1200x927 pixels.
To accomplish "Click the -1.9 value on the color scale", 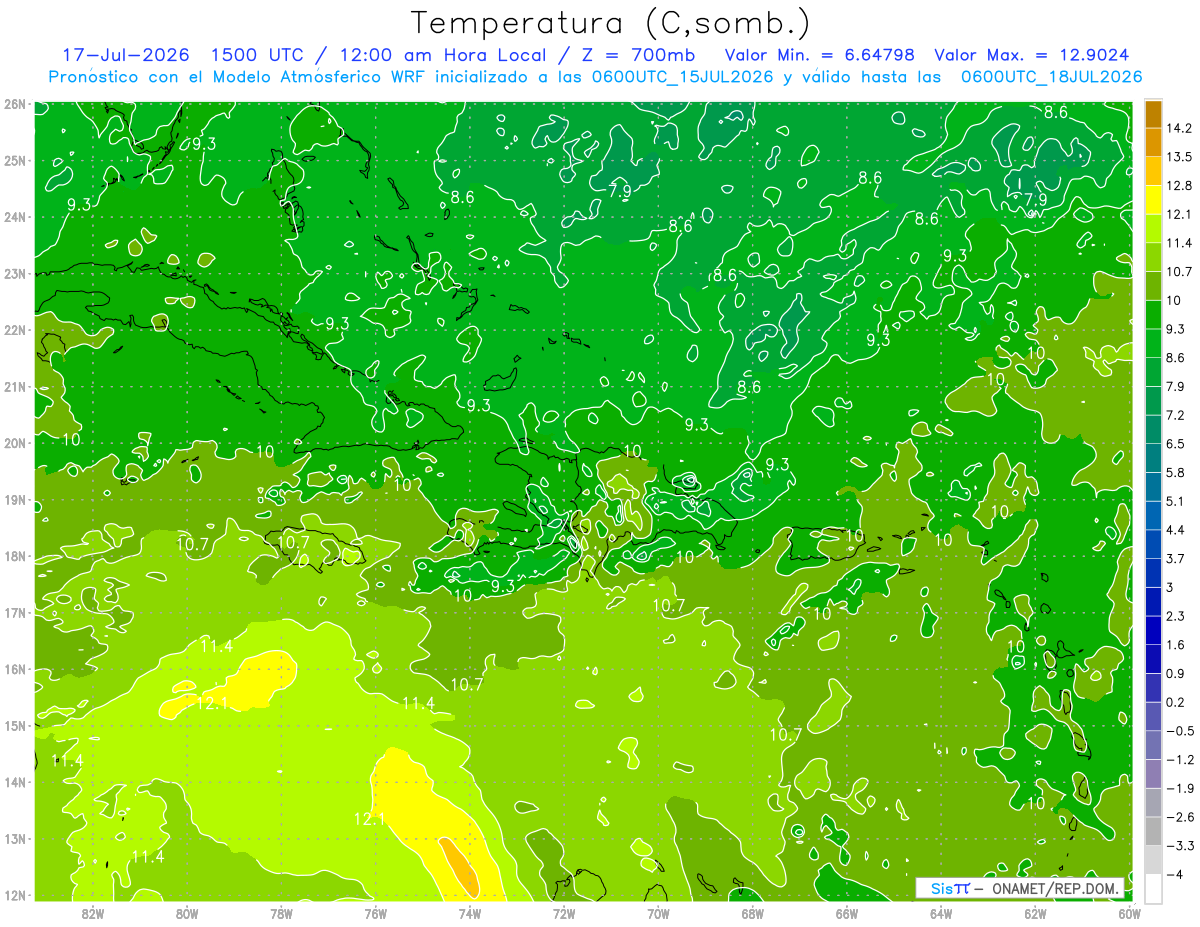I will 1180,788.
